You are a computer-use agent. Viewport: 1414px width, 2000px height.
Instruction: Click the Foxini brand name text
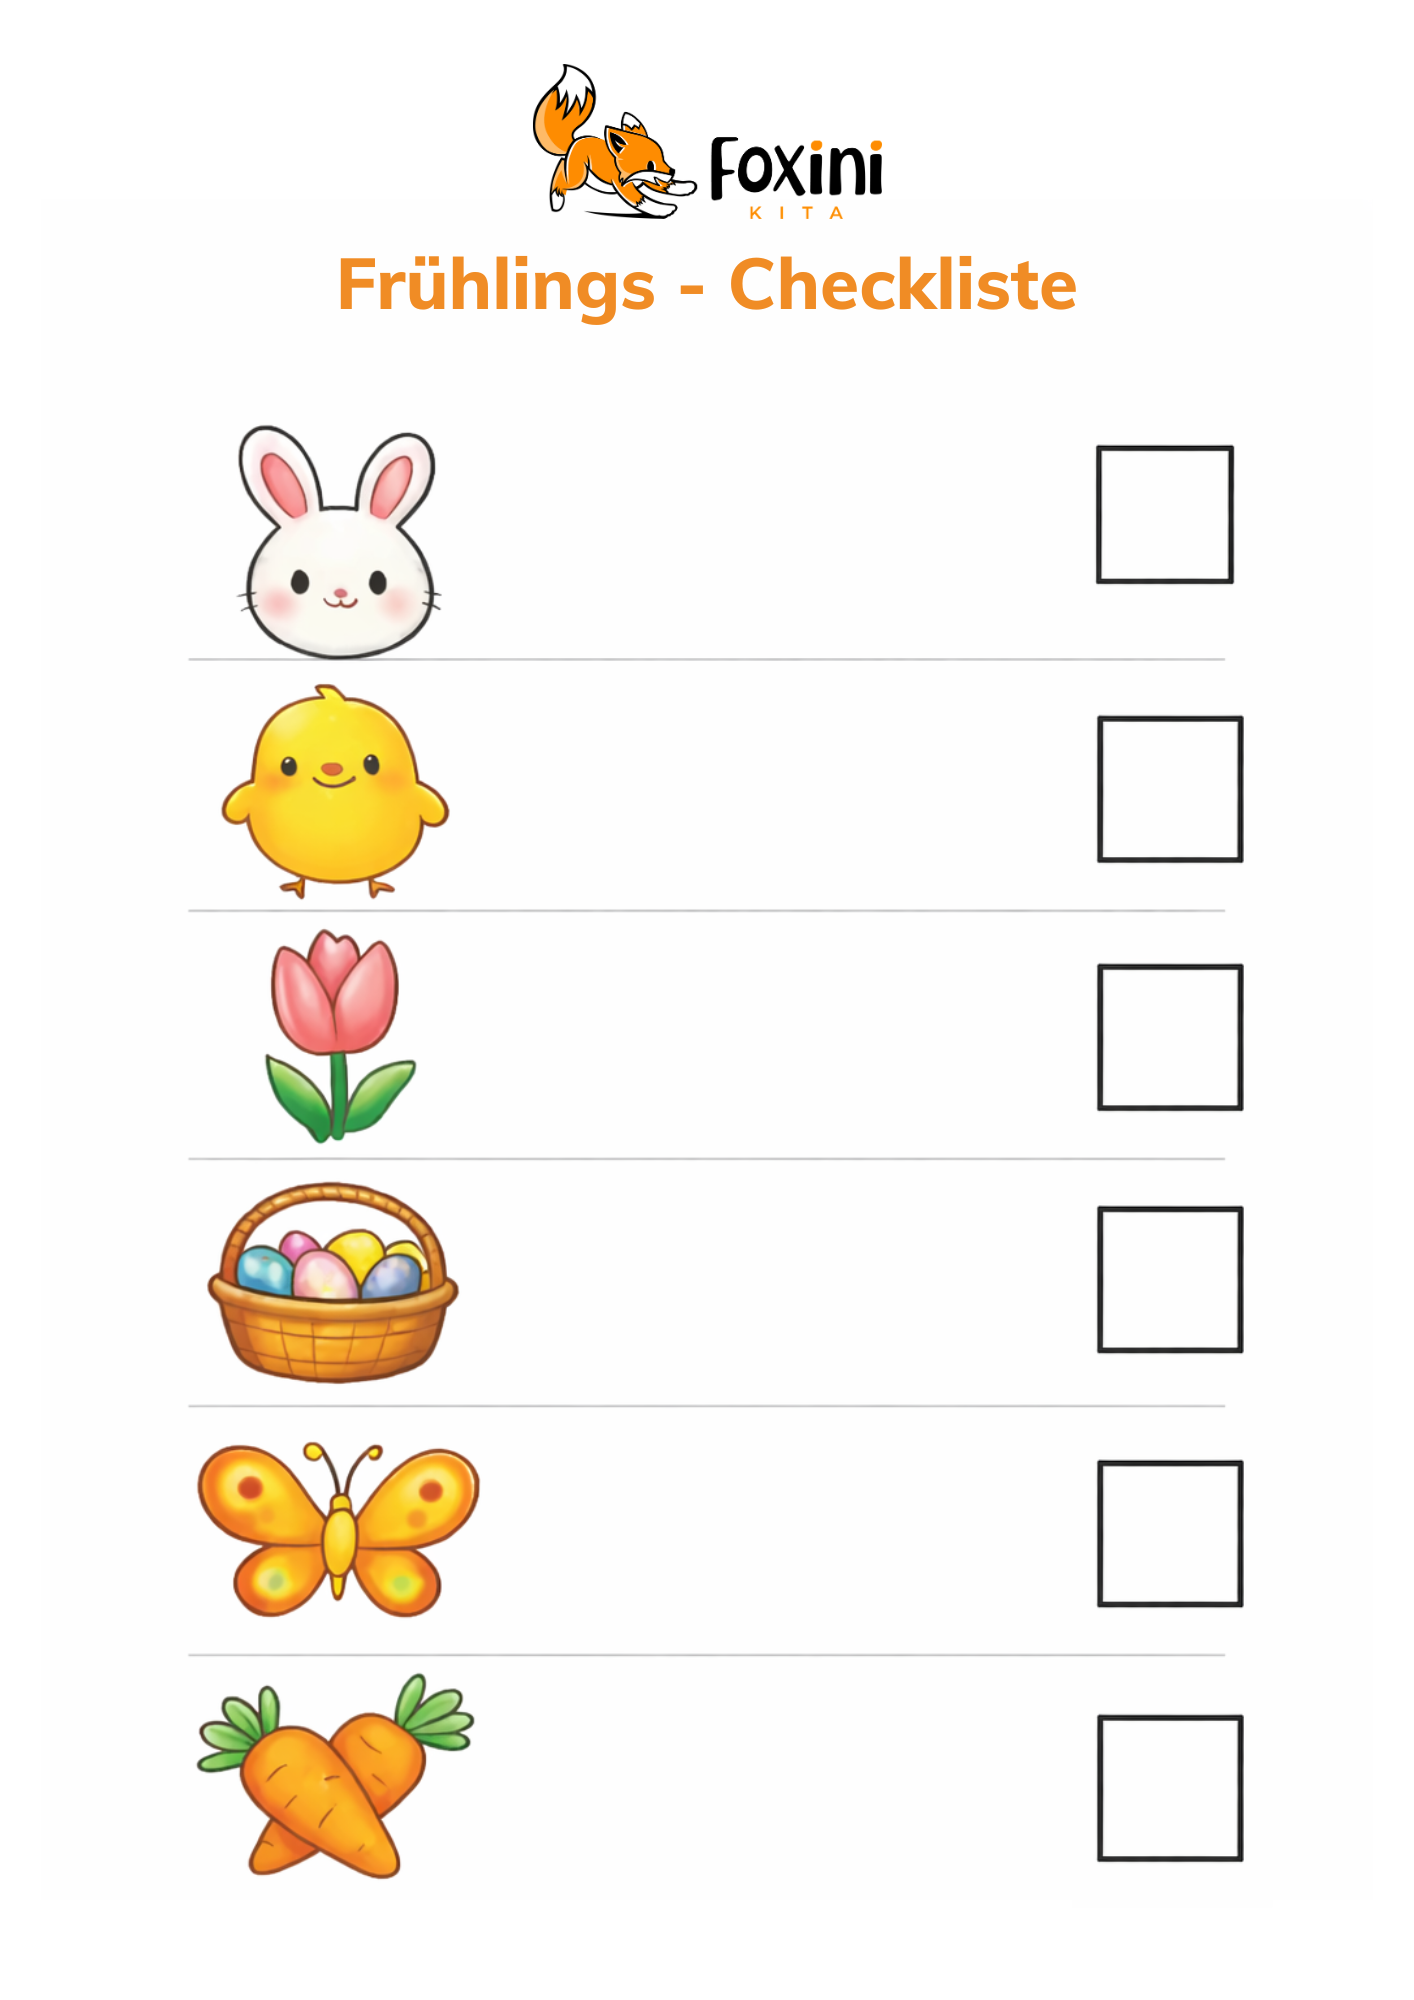[x=796, y=168]
